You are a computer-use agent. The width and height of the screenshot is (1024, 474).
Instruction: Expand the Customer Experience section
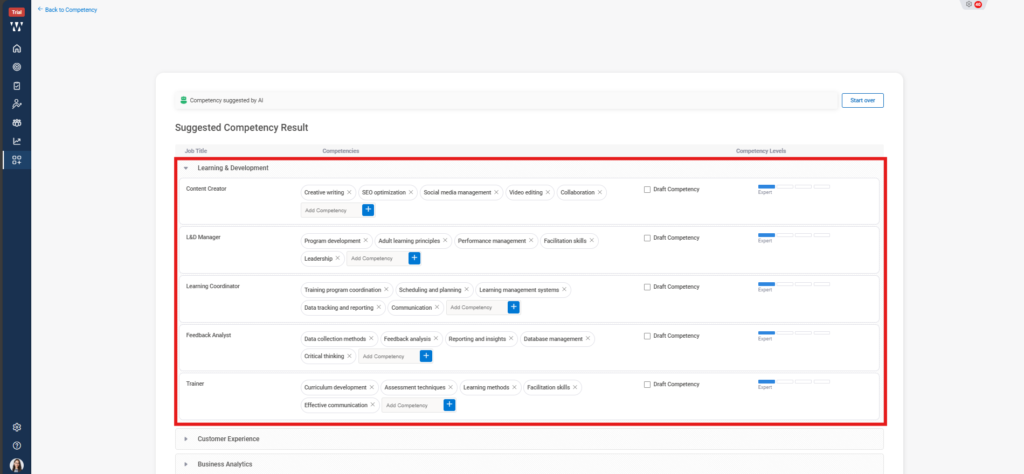(185, 439)
